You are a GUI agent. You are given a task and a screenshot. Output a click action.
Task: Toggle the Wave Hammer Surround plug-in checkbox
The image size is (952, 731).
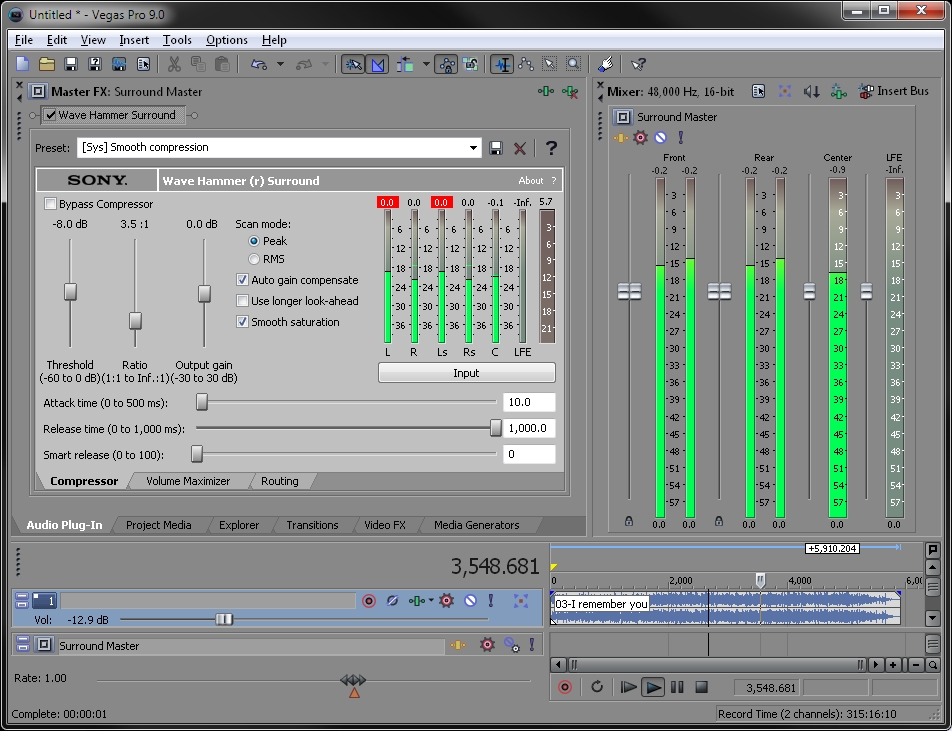pyautogui.click(x=51, y=115)
